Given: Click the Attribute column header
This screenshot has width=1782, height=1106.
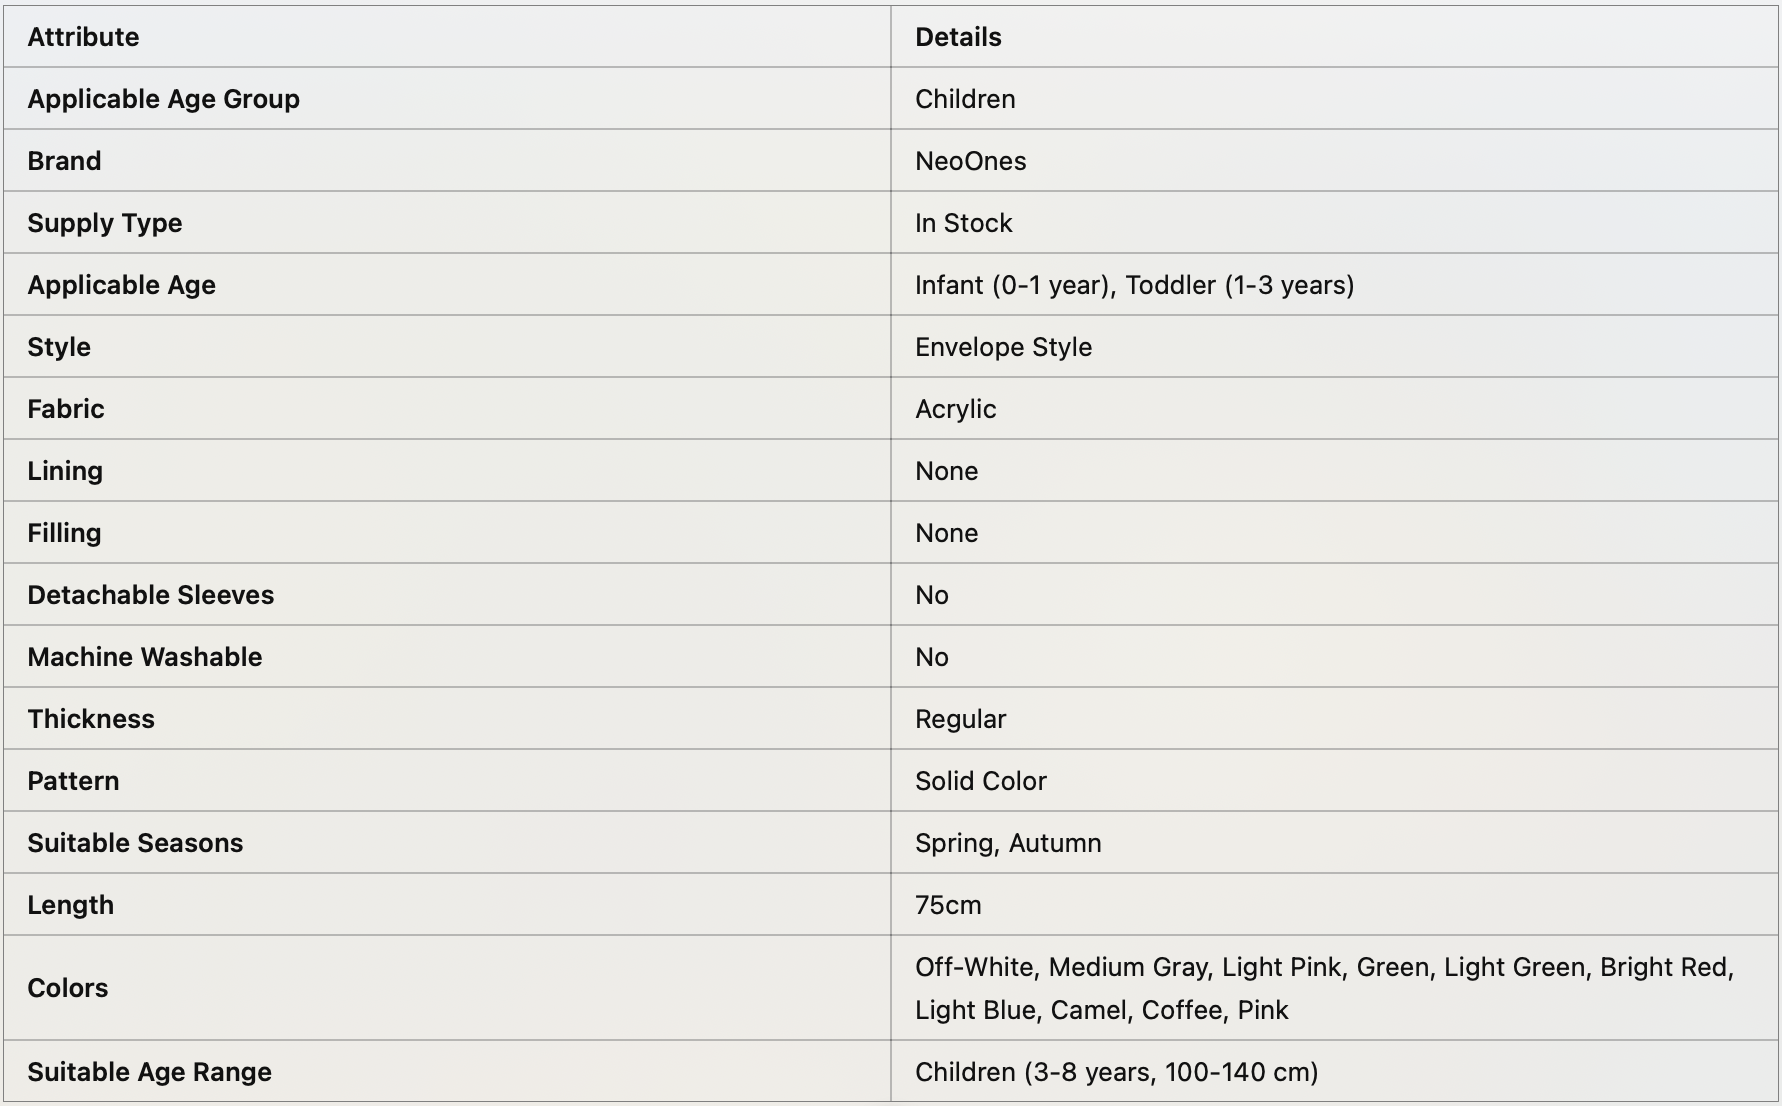Looking at the screenshot, I should click(x=83, y=37).
